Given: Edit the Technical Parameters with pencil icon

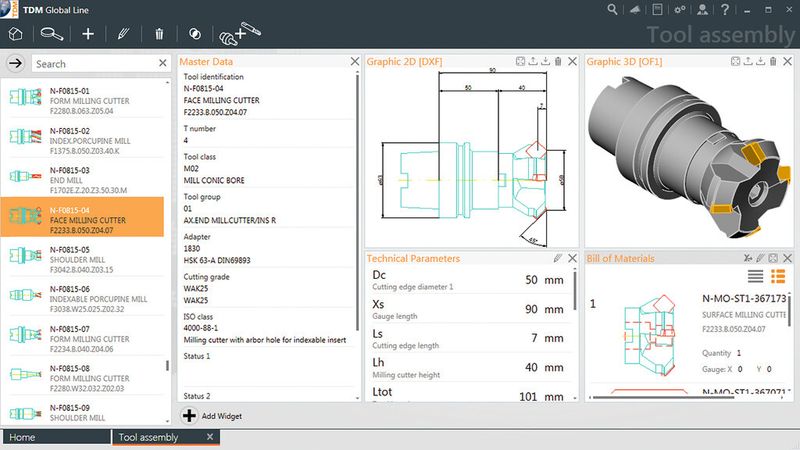Looking at the screenshot, I should click(558, 258).
